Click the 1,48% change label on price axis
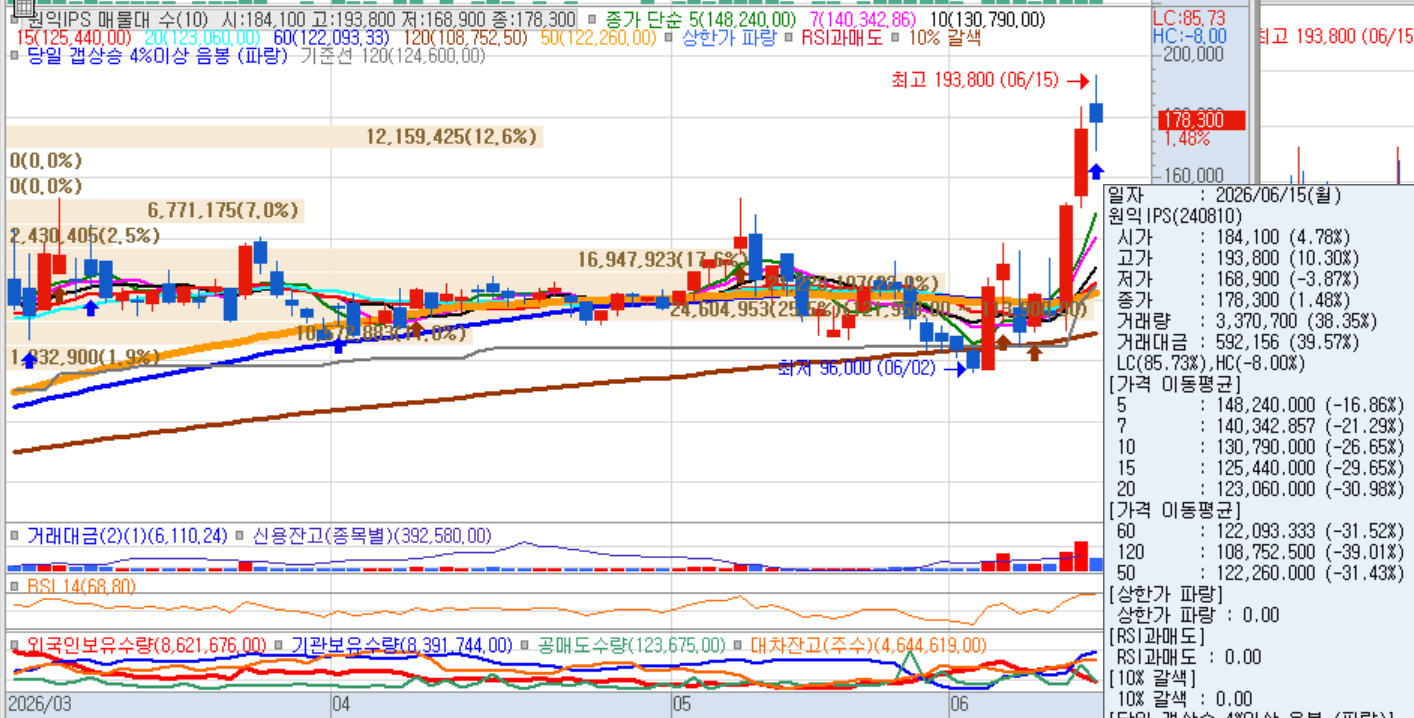Image resolution: width=1414 pixels, height=718 pixels. pyautogui.click(x=1187, y=138)
